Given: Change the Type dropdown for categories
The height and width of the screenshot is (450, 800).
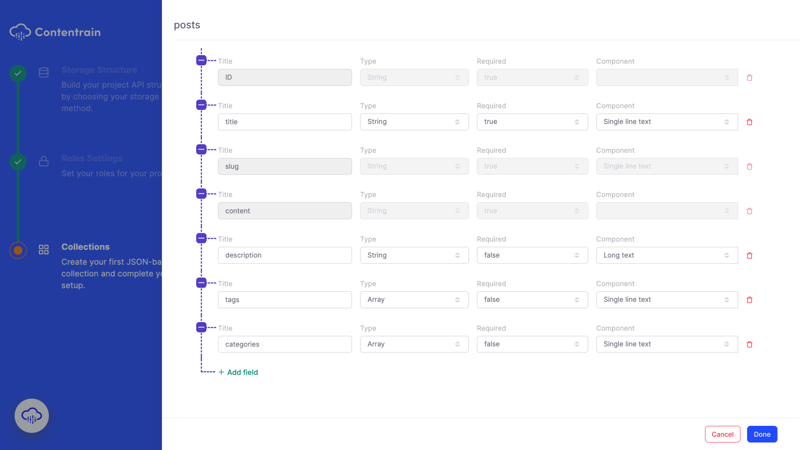Looking at the screenshot, I should pos(414,344).
